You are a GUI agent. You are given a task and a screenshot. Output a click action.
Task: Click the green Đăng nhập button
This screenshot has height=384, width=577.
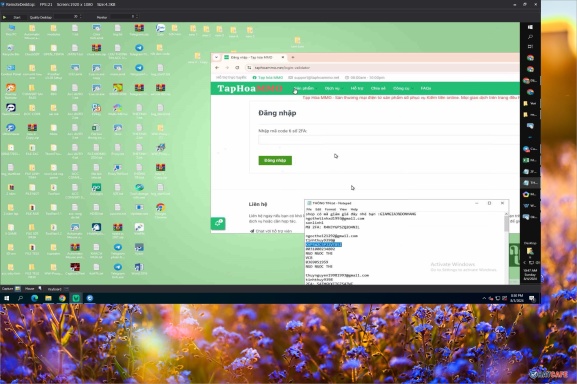(275, 160)
